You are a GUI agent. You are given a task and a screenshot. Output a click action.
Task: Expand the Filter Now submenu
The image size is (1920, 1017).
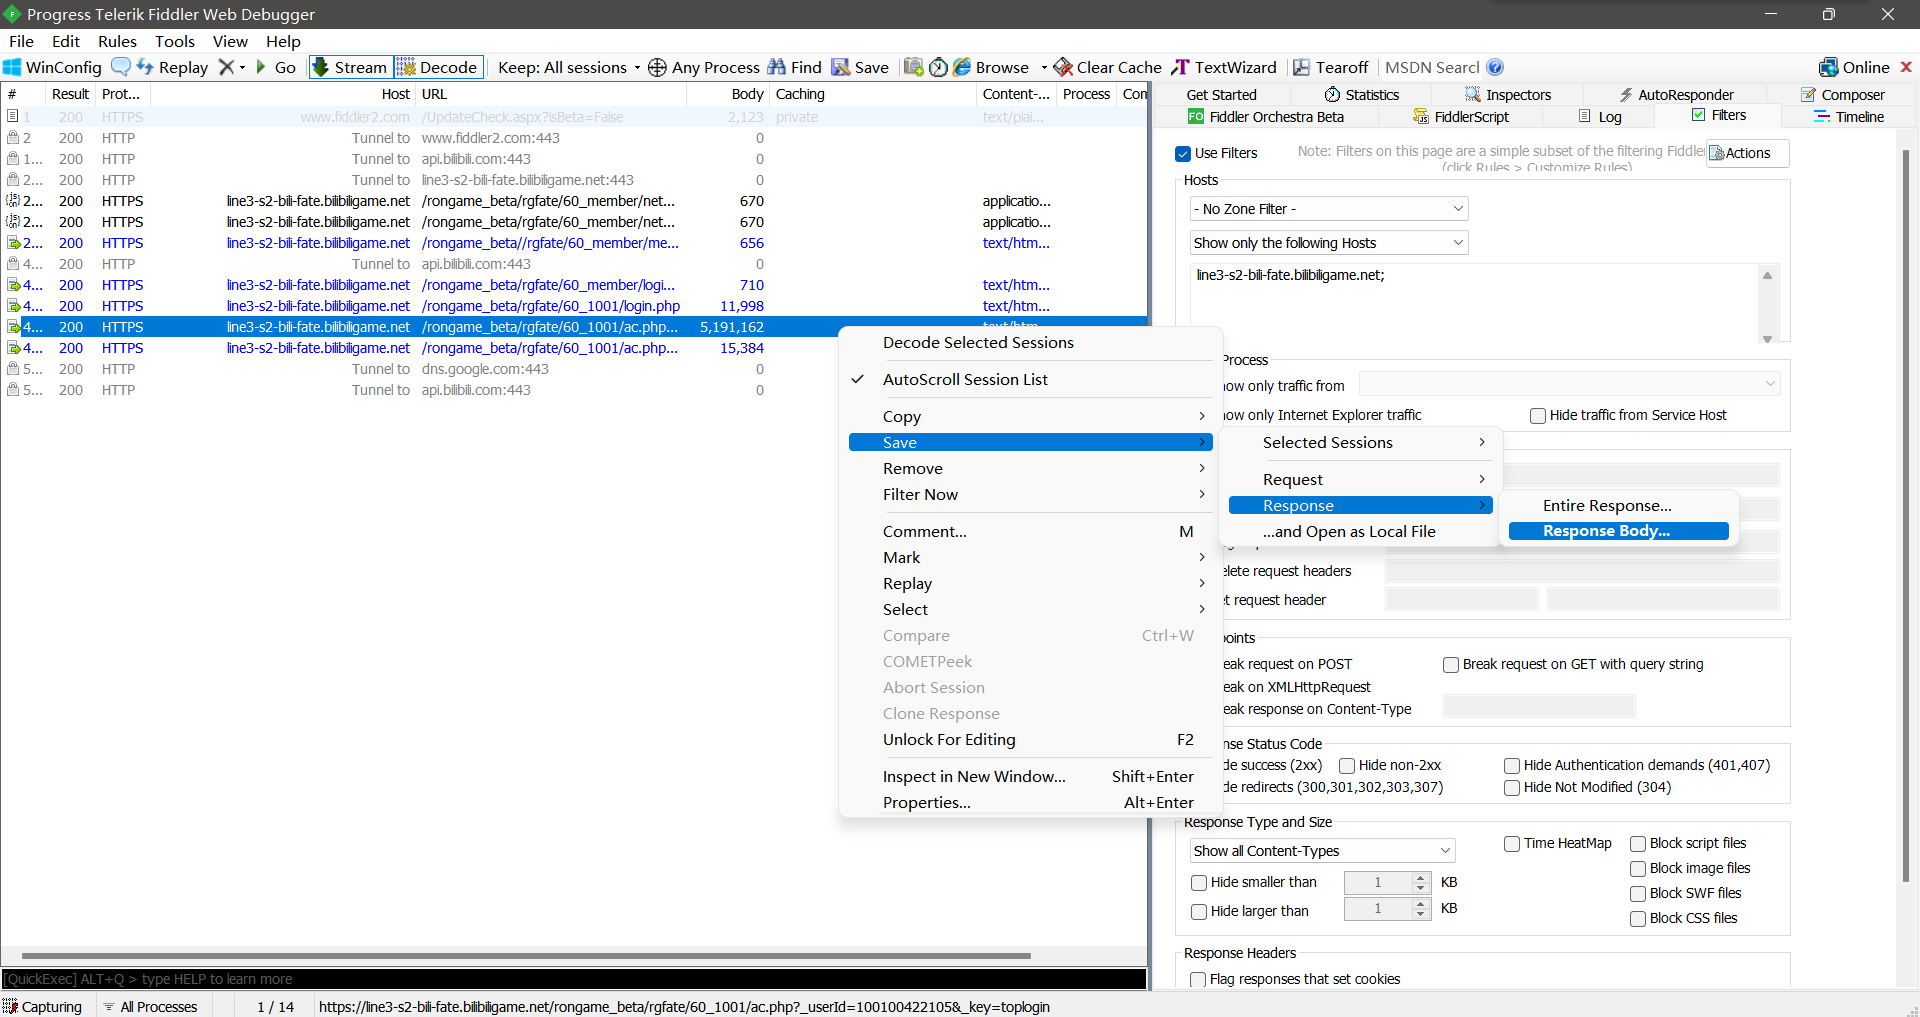1031,495
